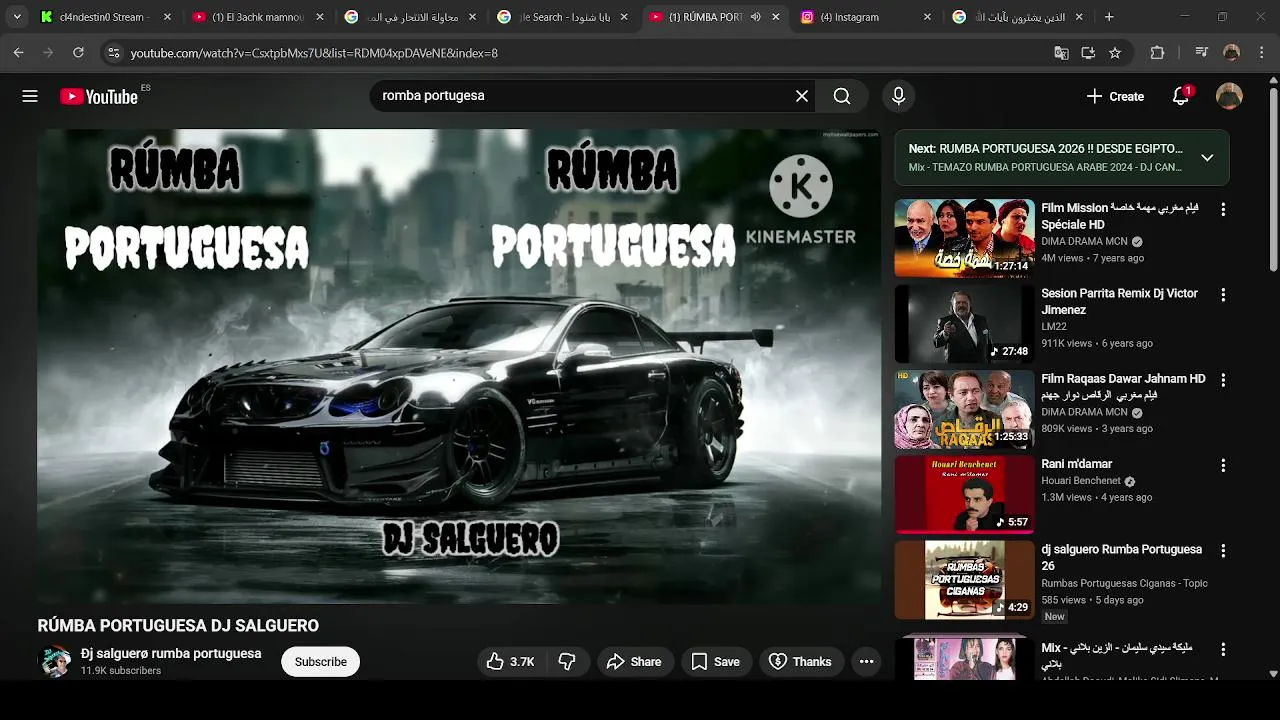The height and width of the screenshot is (720, 1280).
Task: Open Chrome three-dot menu
Action: pos(1260,53)
